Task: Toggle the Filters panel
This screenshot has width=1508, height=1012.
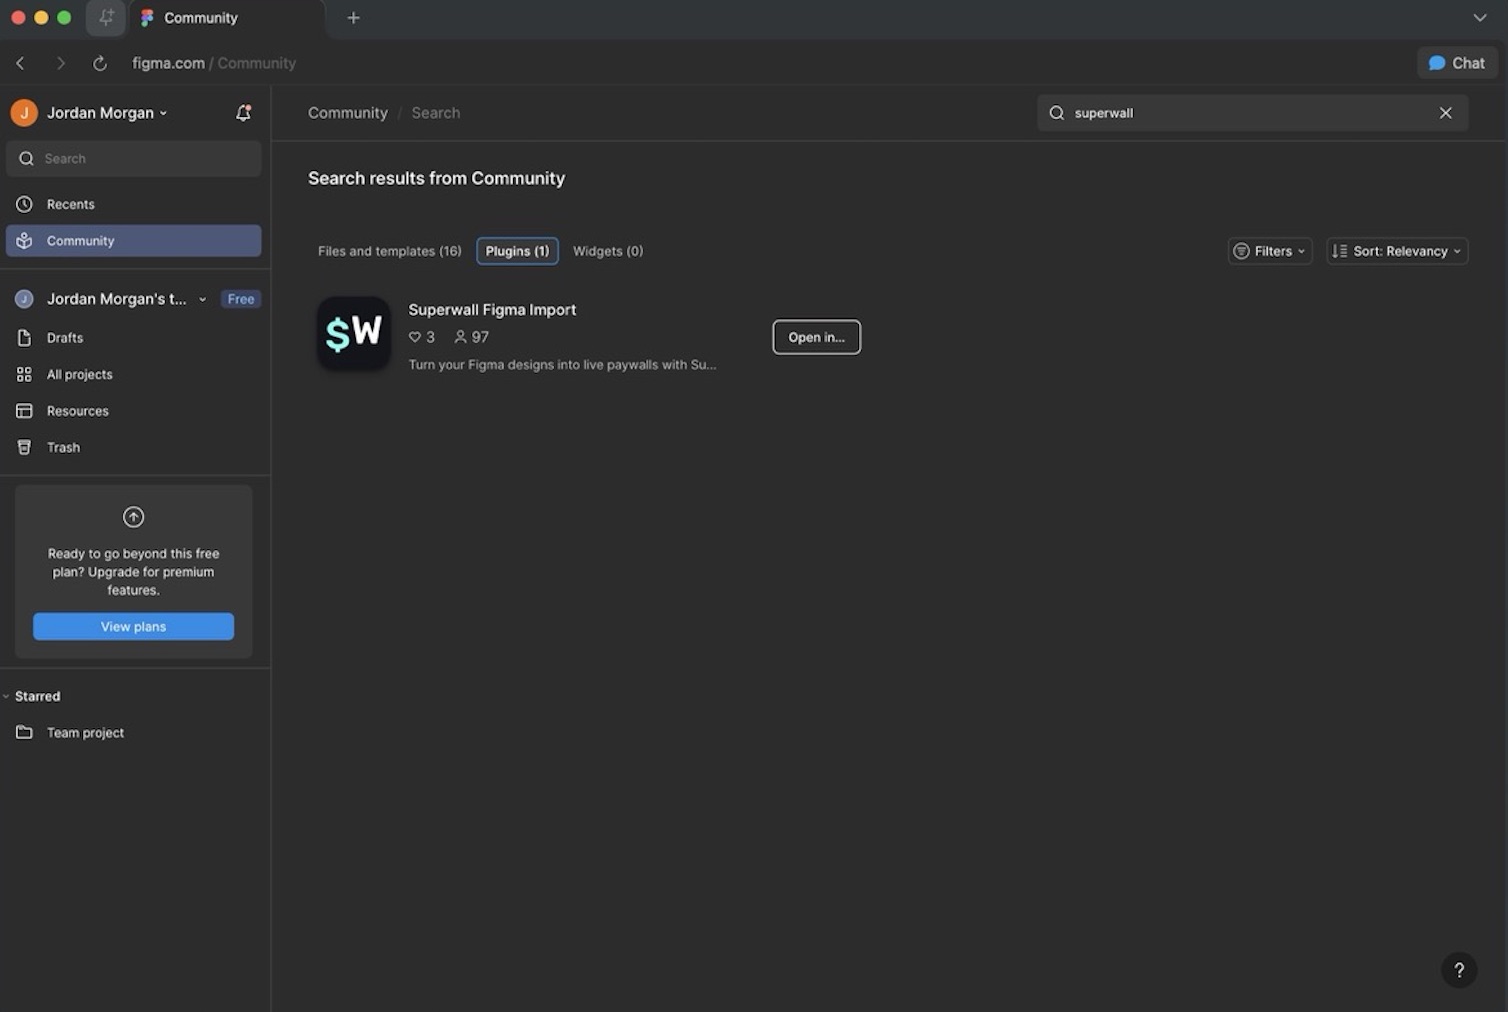Action: 1269,251
